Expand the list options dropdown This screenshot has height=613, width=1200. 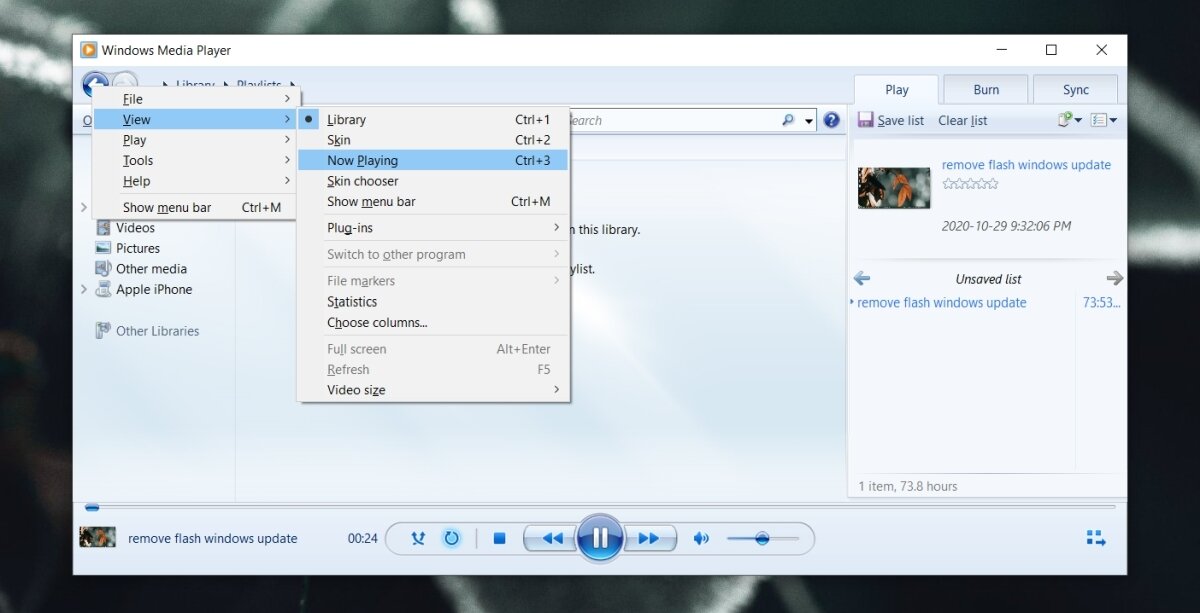tap(1103, 120)
